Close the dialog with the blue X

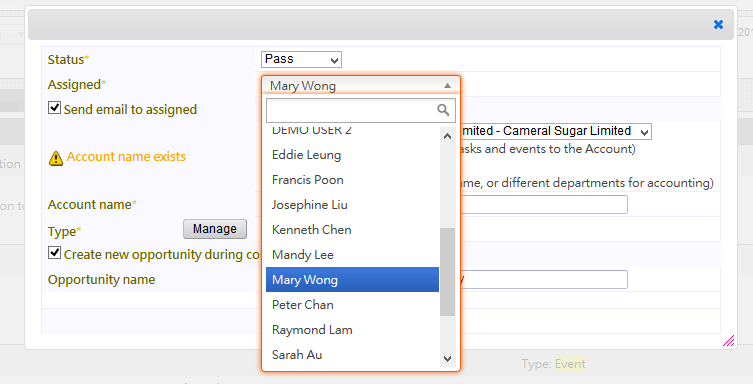[x=718, y=24]
